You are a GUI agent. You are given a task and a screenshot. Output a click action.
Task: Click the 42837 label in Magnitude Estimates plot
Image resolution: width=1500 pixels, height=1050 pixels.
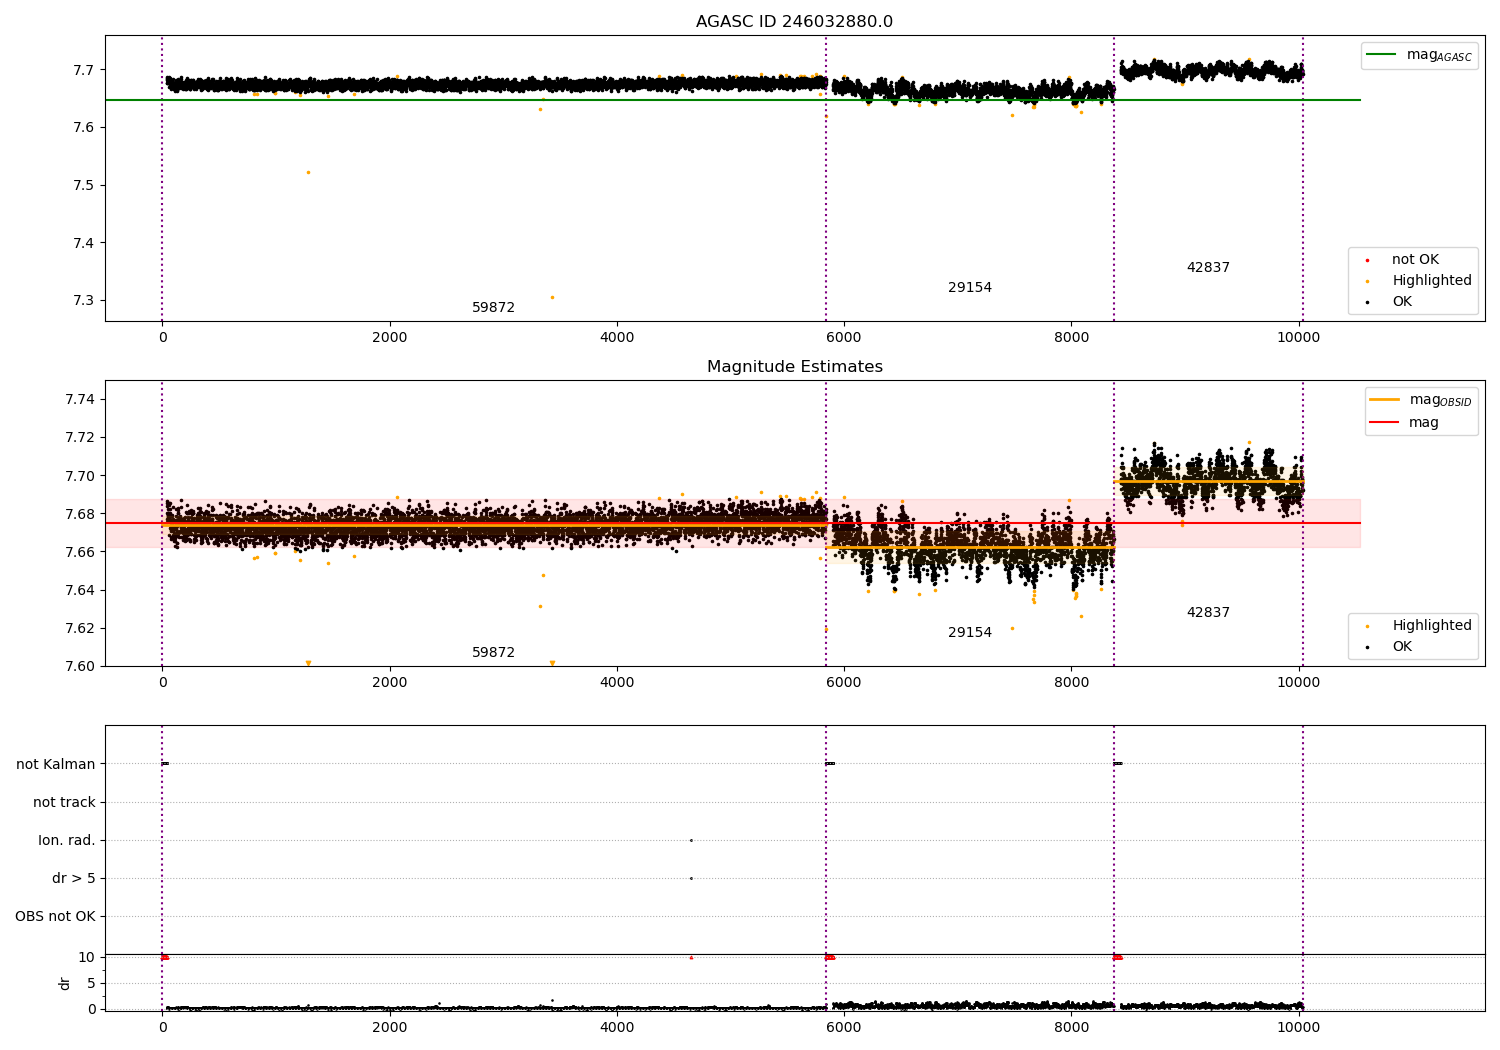pos(1208,613)
